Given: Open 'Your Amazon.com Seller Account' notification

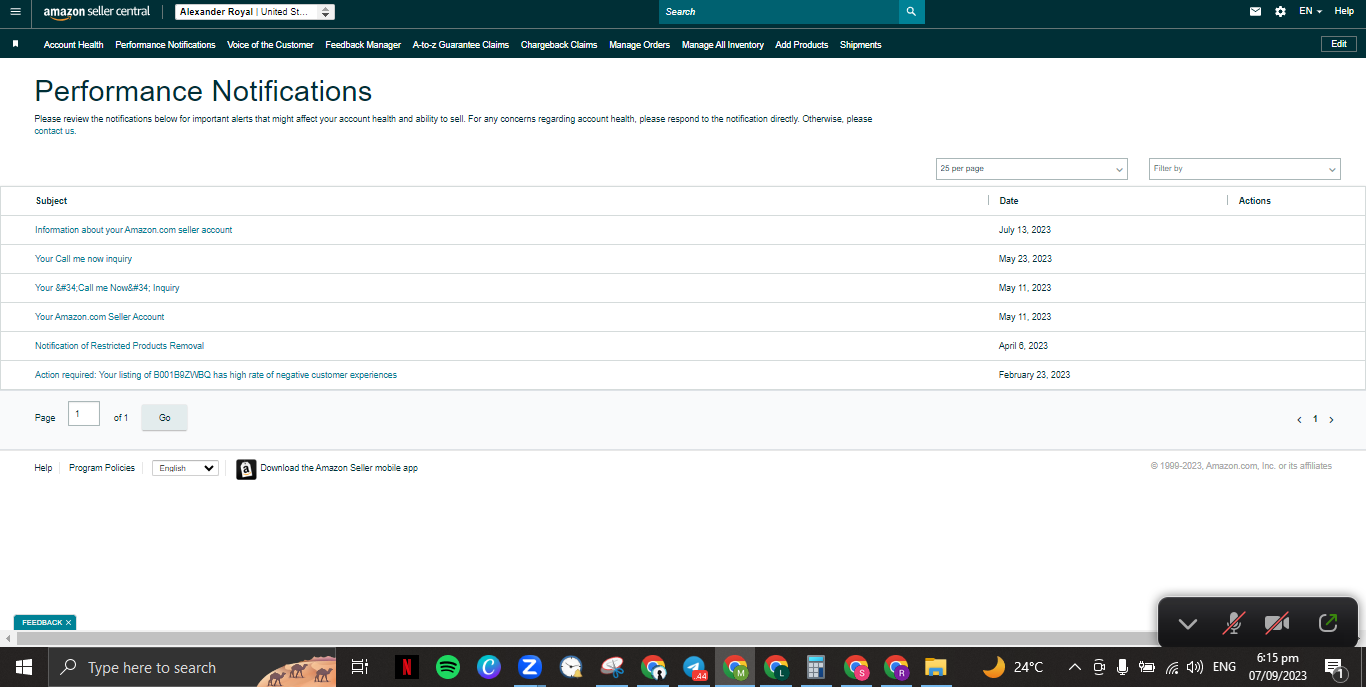Looking at the screenshot, I should [x=100, y=317].
